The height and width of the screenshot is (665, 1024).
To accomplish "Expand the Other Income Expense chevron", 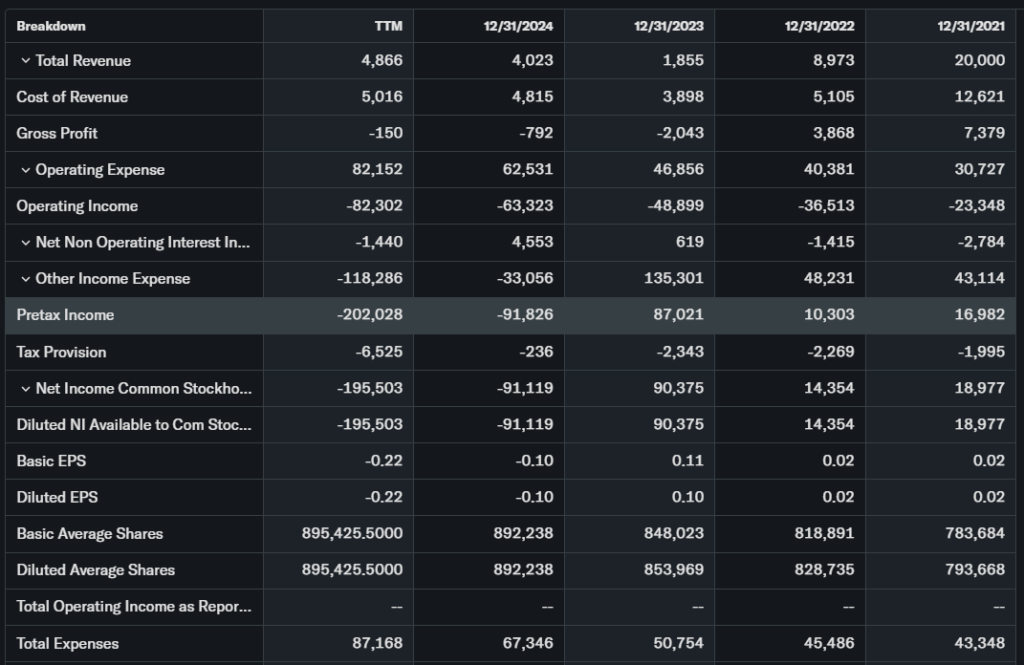I will click(x=25, y=279).
